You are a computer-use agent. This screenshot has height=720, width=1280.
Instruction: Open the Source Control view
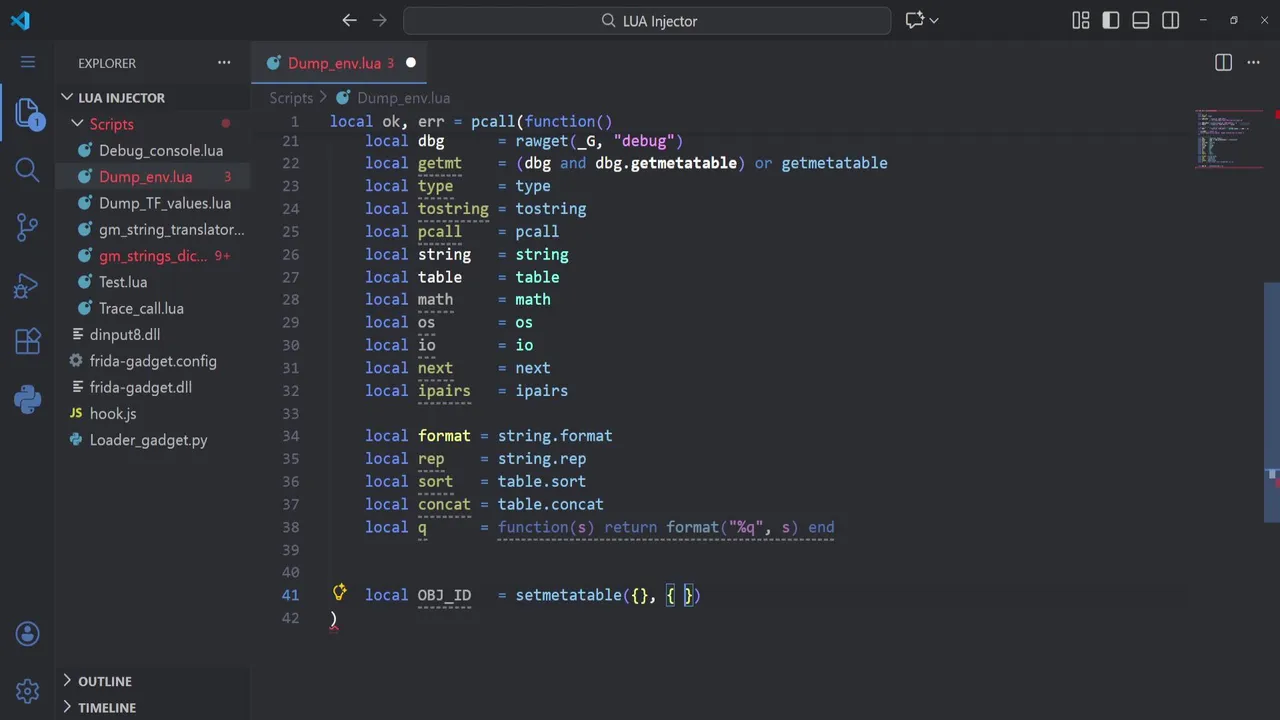click(28, 227)
